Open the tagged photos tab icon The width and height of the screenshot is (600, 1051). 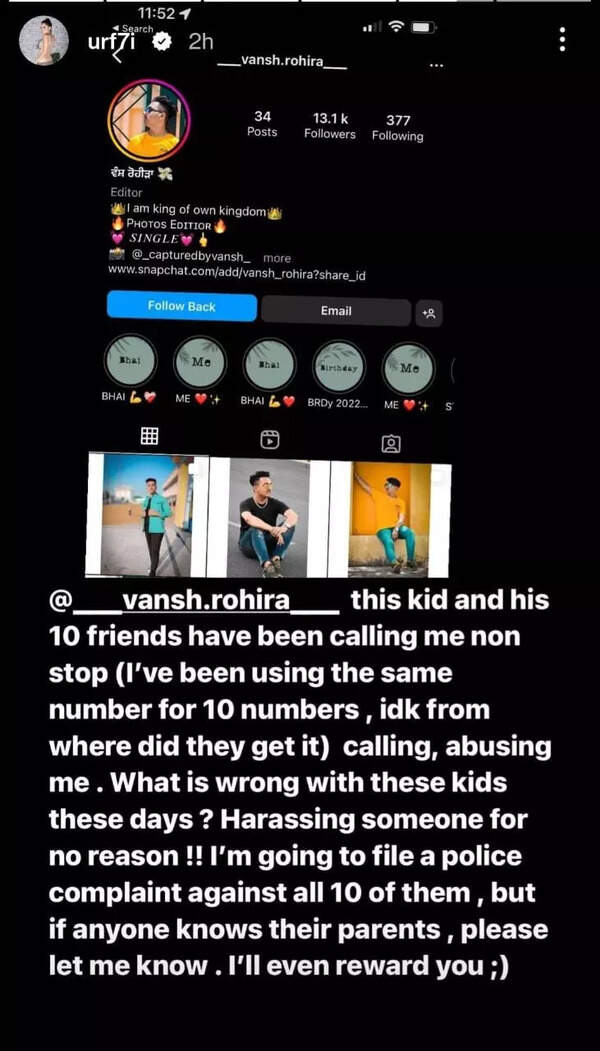pyautogui.click(x=391, y=443)
